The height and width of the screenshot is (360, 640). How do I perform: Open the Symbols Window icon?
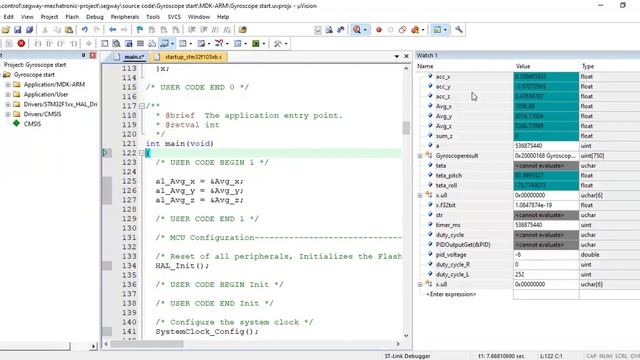129,43
